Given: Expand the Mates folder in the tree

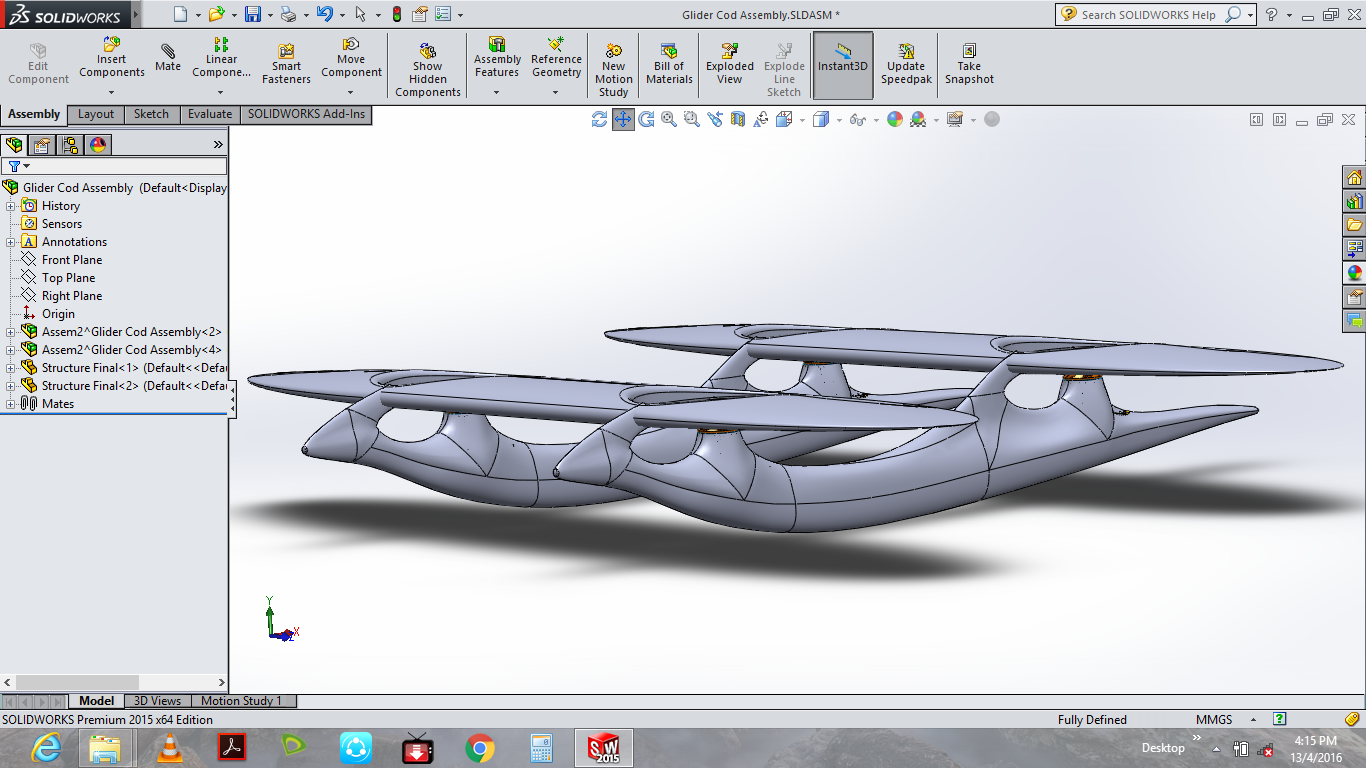Looking at the screenshot, I should tap(11, 404).
